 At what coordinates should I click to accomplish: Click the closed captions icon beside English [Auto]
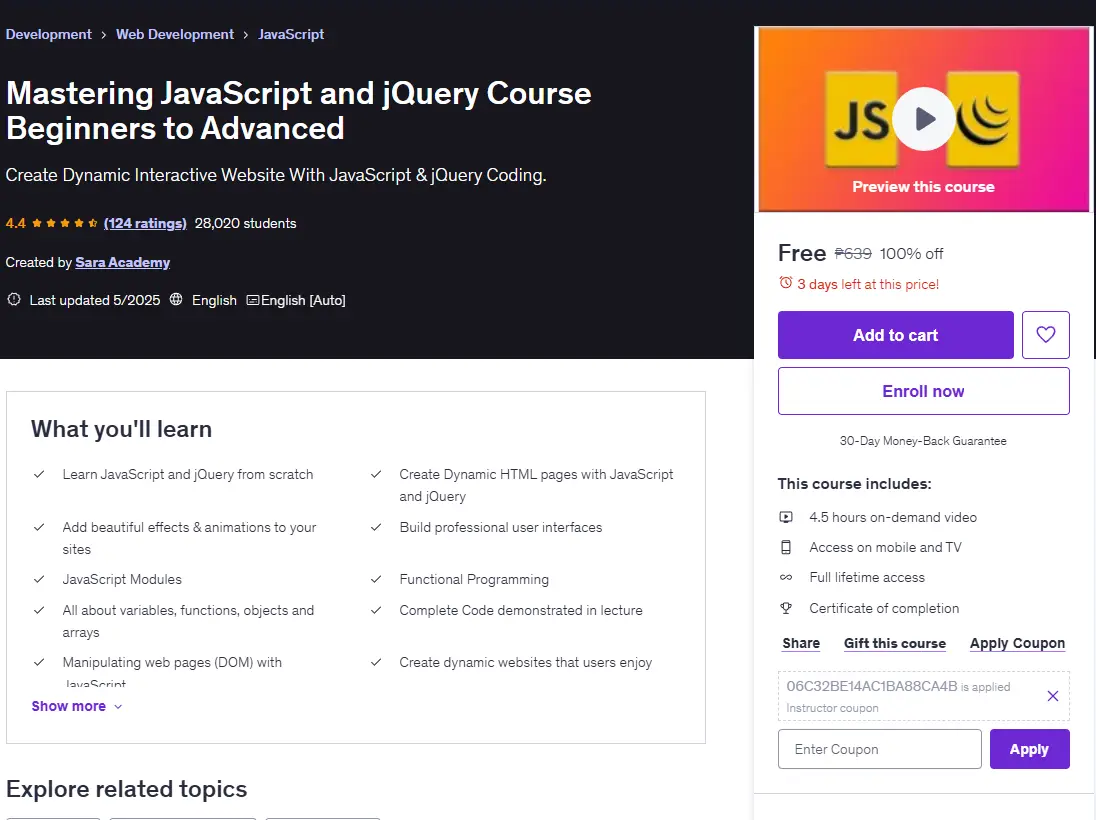click(x=252, y=300)
